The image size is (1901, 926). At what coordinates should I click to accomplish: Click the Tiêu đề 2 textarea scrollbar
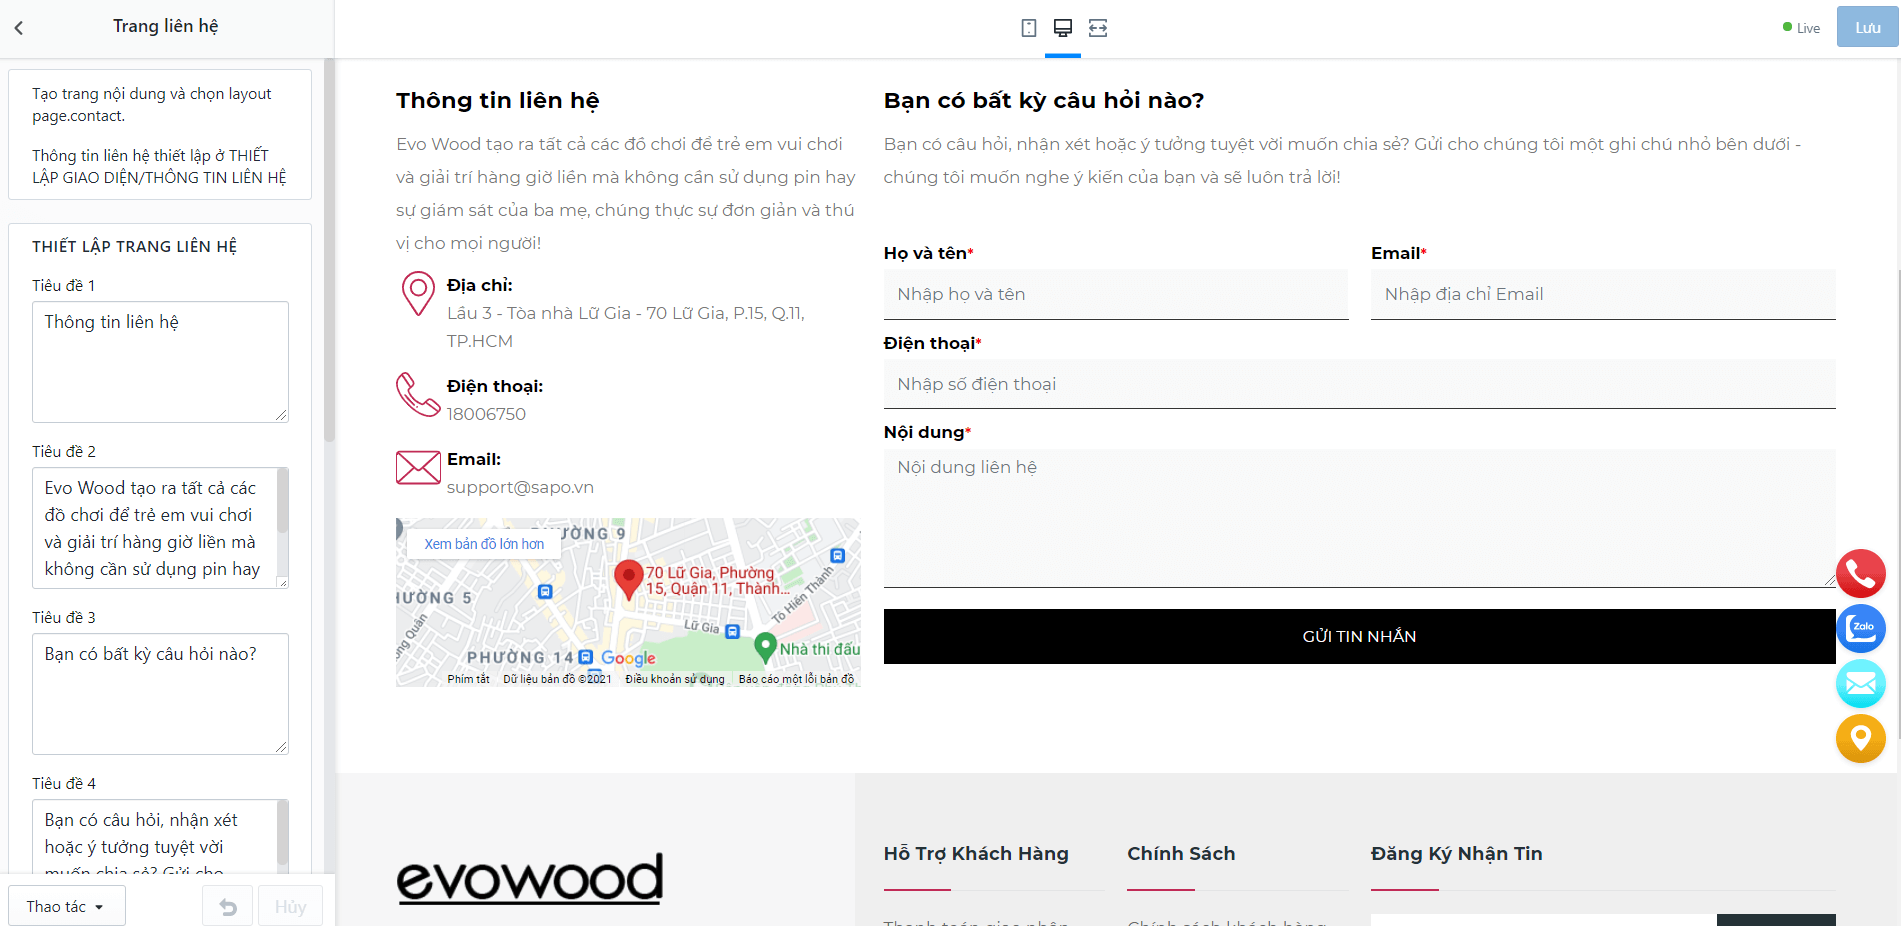pyautogui.click(x=282, y=501)
